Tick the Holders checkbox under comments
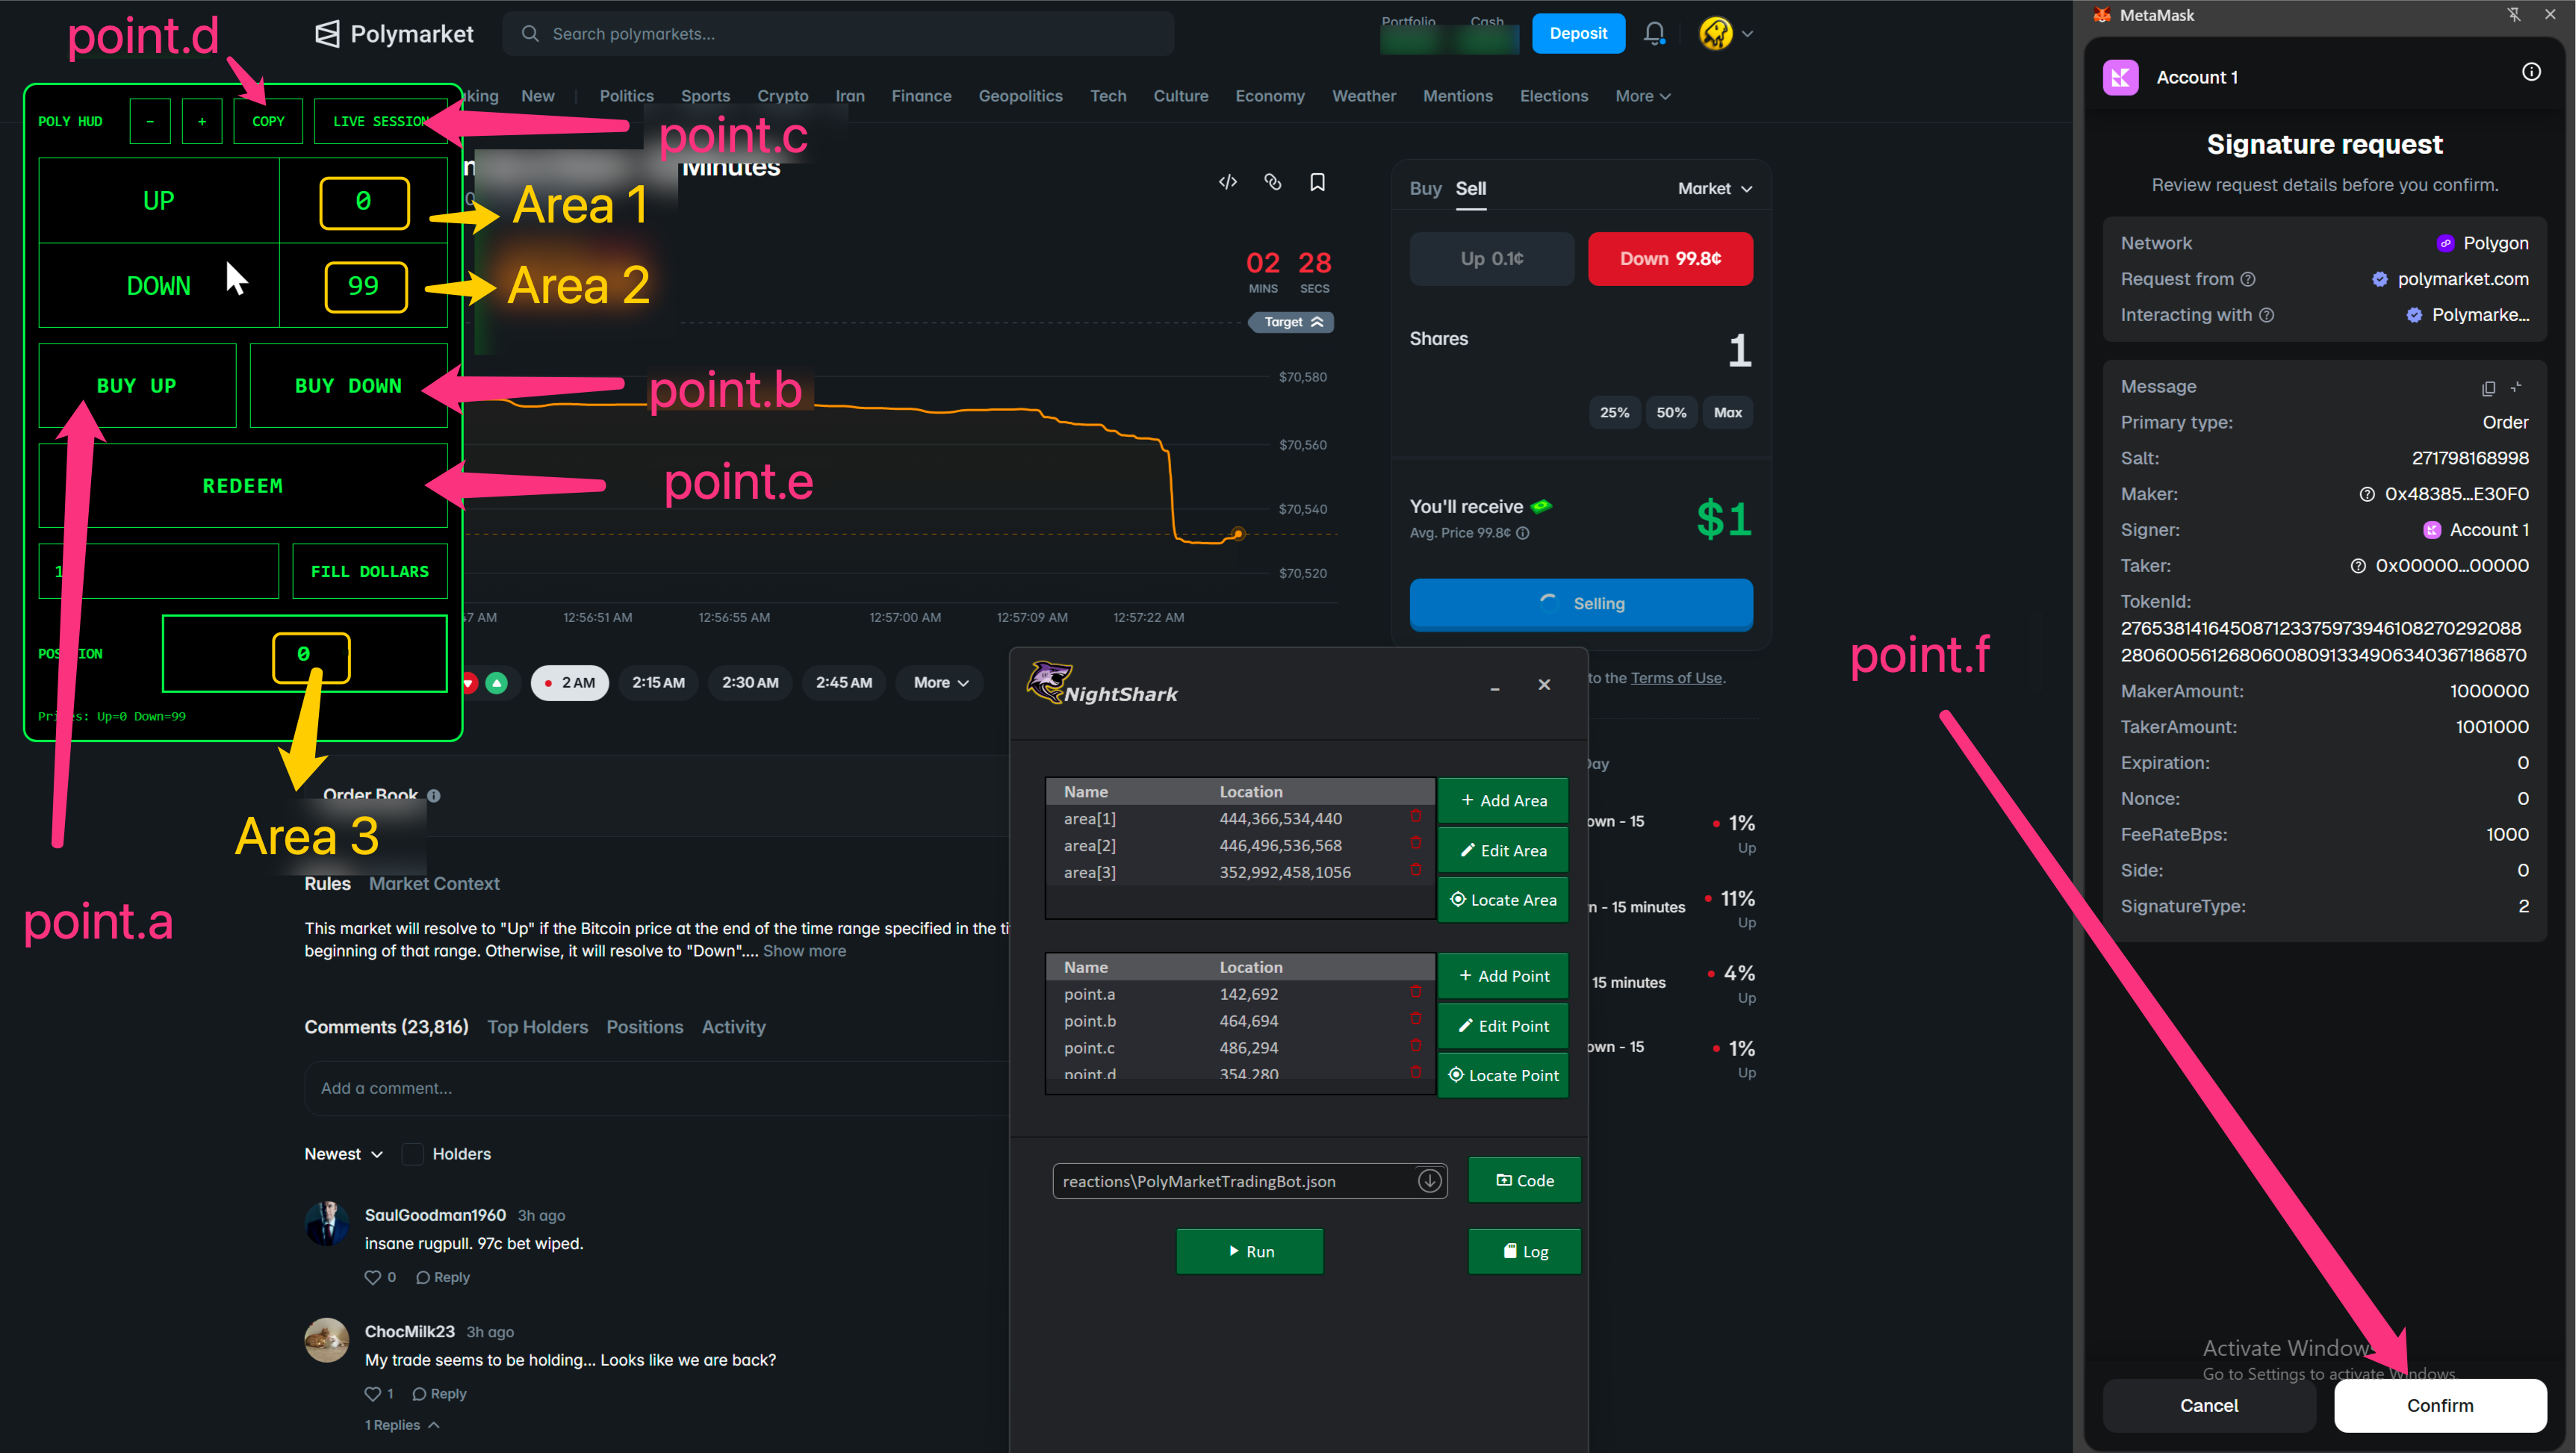The width and height of the screenshot is (2576, 1453). (x=412, y=1154)
